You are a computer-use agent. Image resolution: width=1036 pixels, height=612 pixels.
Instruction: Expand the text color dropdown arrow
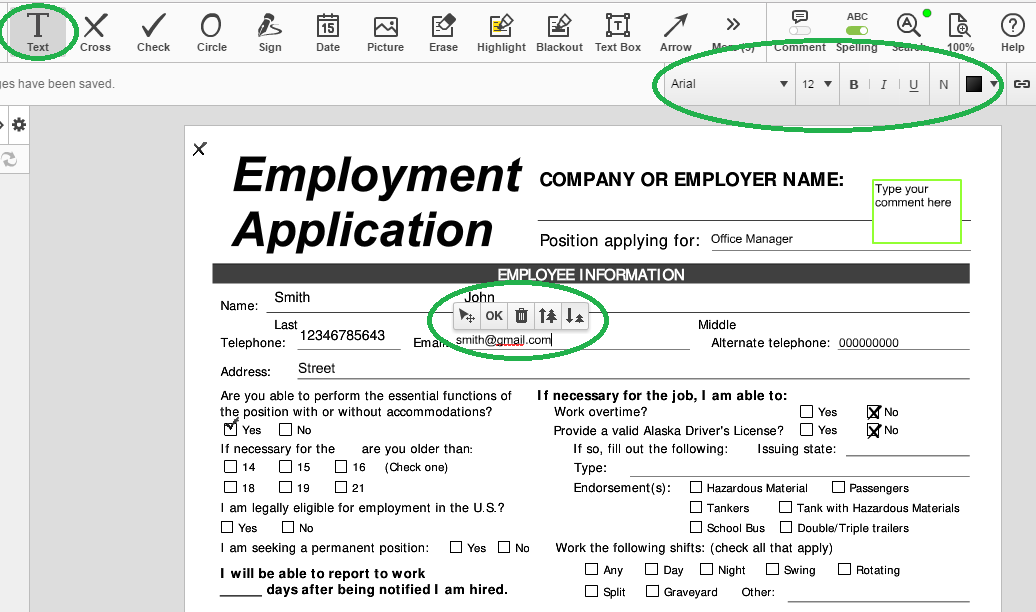[x=994, y=84]
